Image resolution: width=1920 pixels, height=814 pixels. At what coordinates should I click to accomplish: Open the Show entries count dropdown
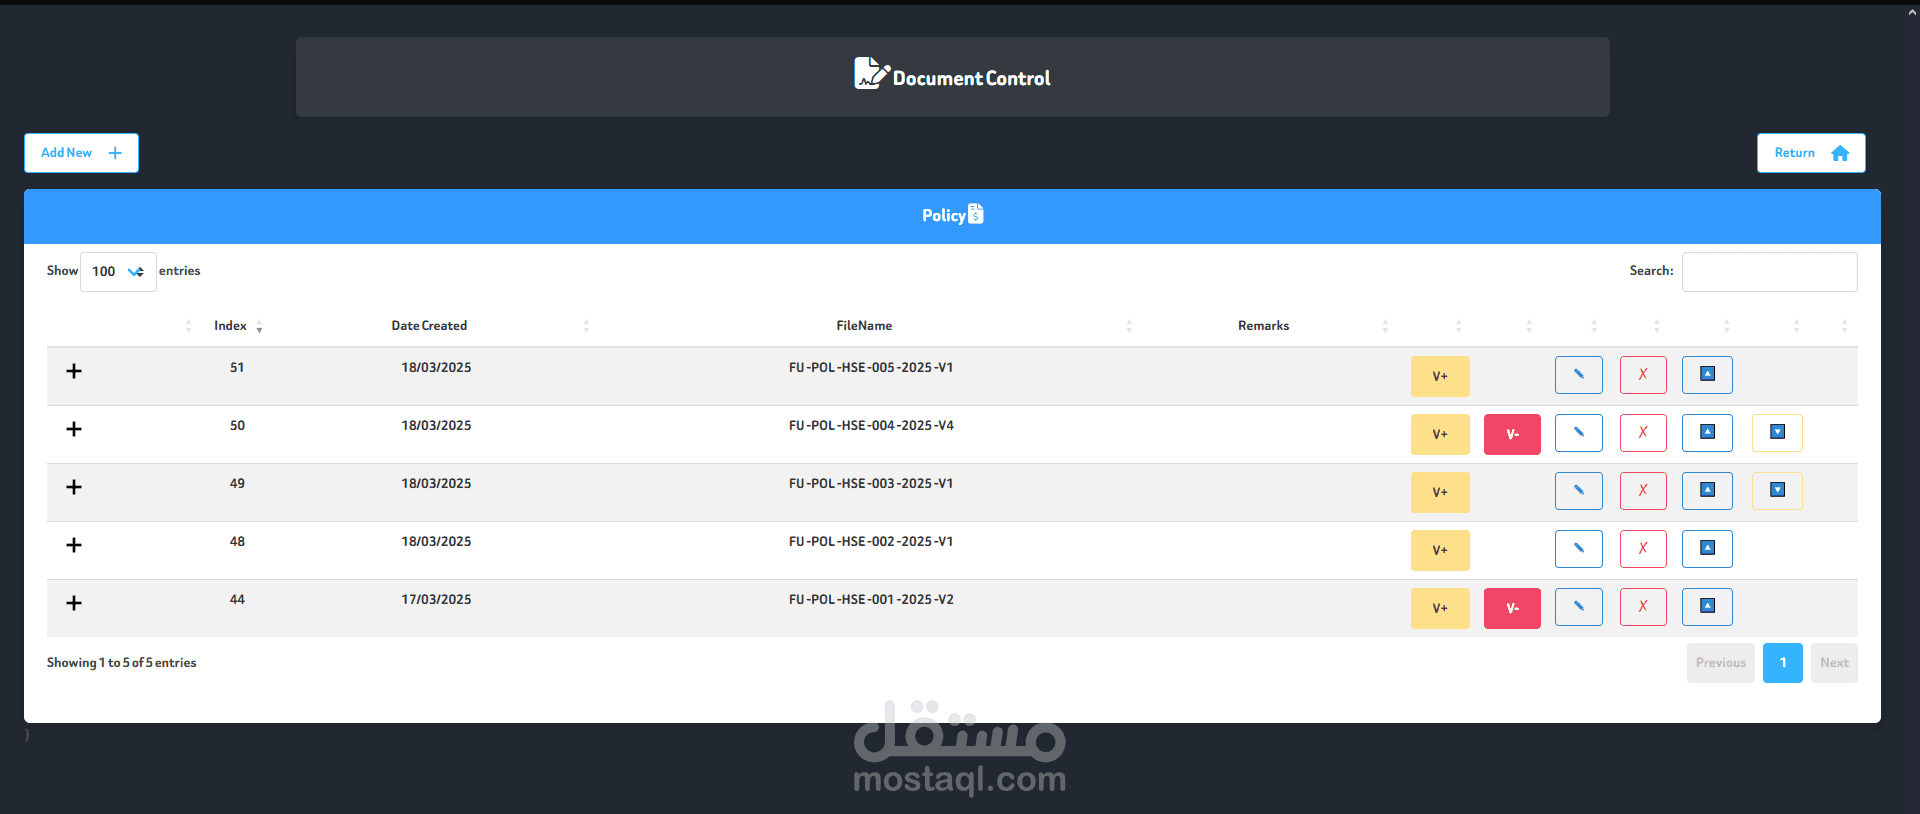[118, 272]
